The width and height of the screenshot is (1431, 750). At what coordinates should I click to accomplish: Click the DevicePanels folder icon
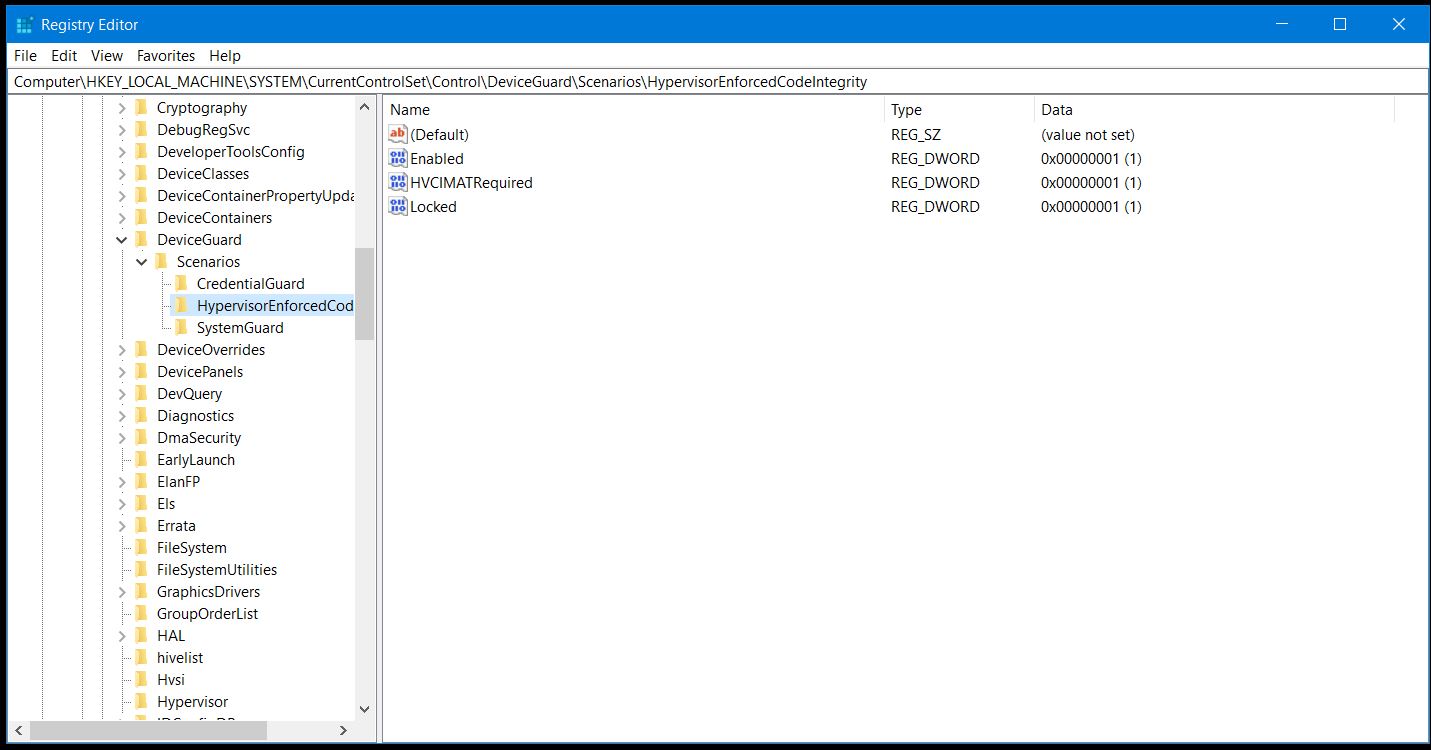[x=141, y=372]
